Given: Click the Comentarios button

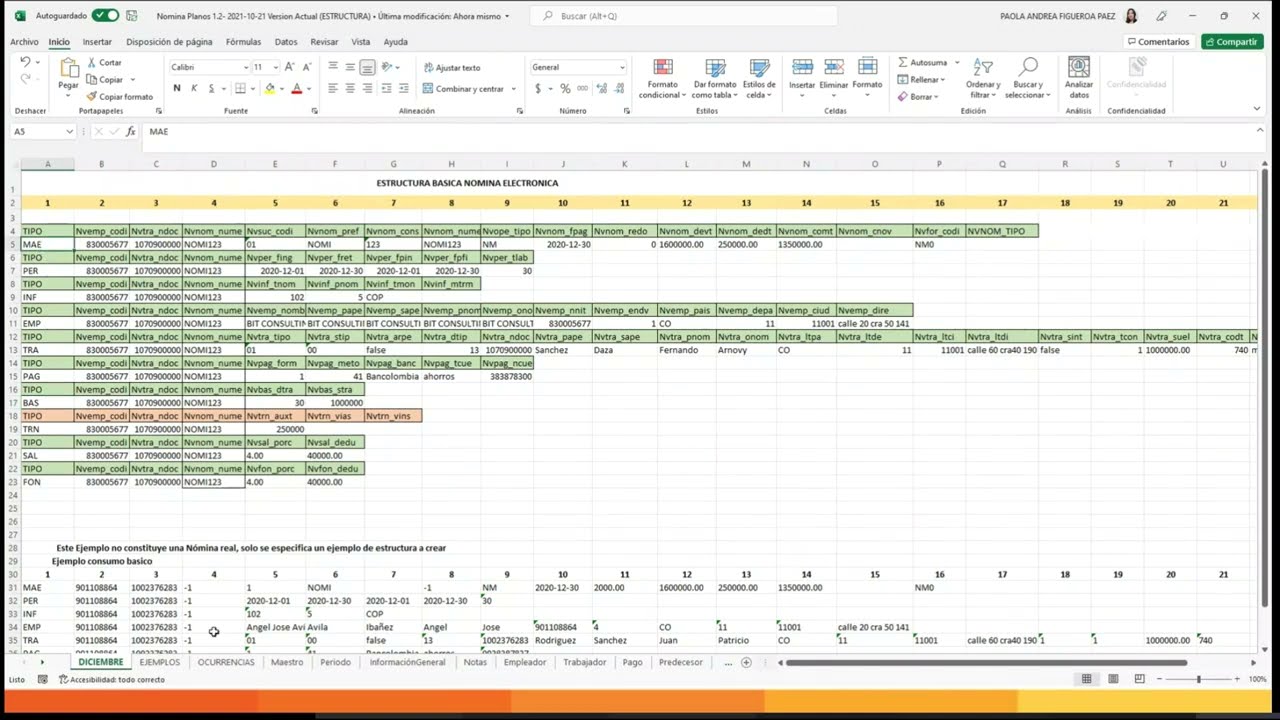Looking at the screenshot, I should [1158, 42].
